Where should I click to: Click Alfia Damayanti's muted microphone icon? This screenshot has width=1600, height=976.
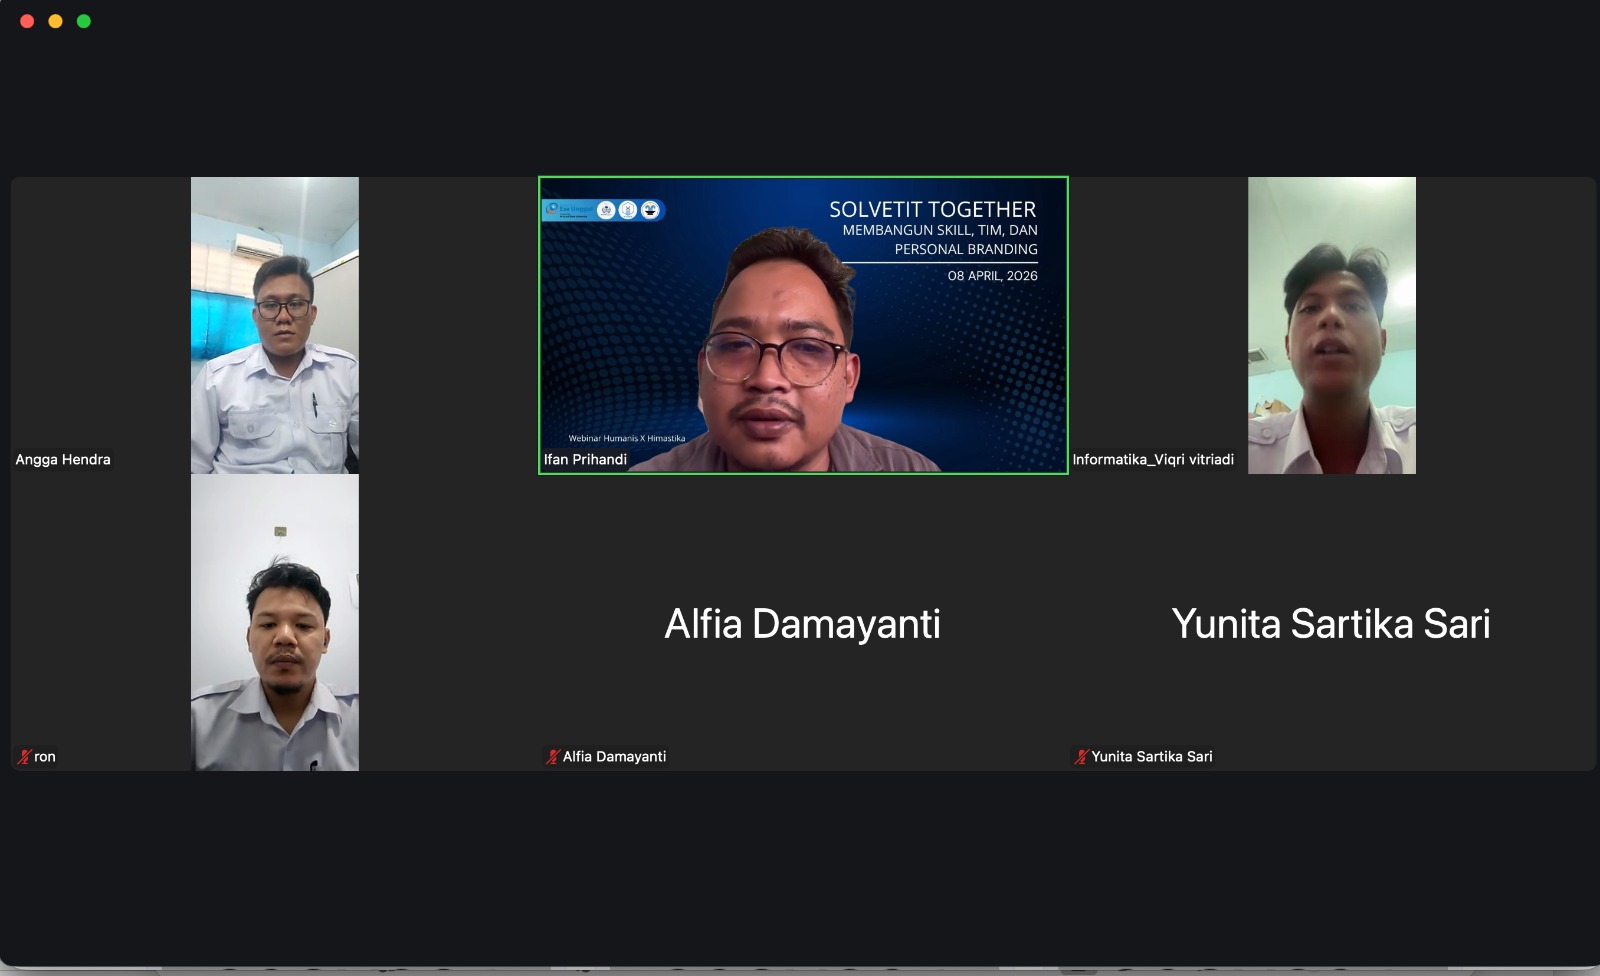click(552, 757)
